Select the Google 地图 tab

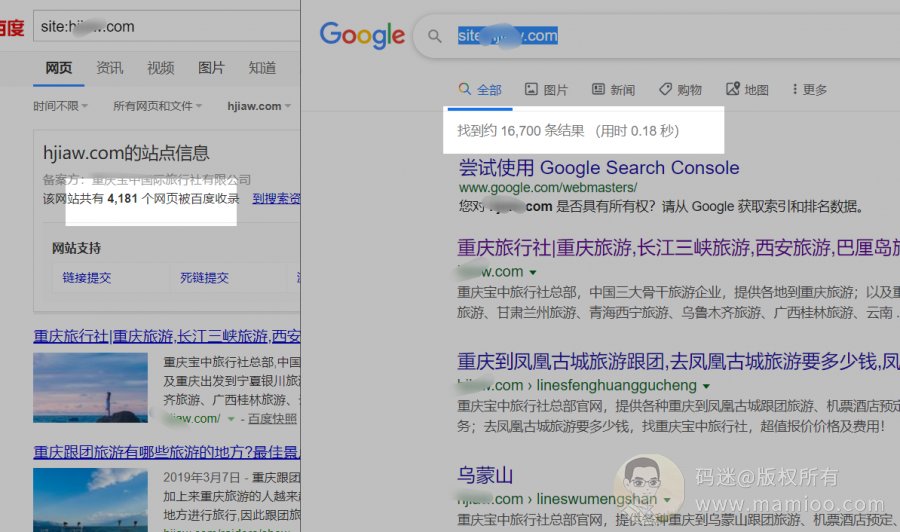coord(747,90)
